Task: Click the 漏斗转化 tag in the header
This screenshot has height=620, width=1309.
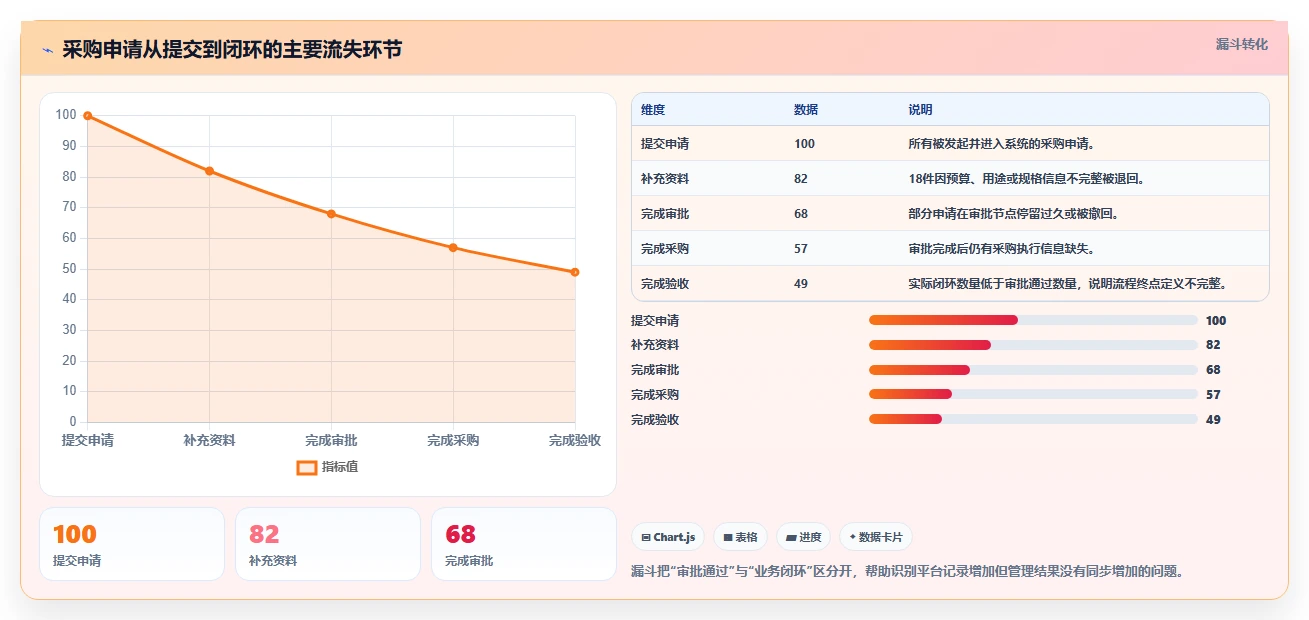Action: tap(1242, 44)
